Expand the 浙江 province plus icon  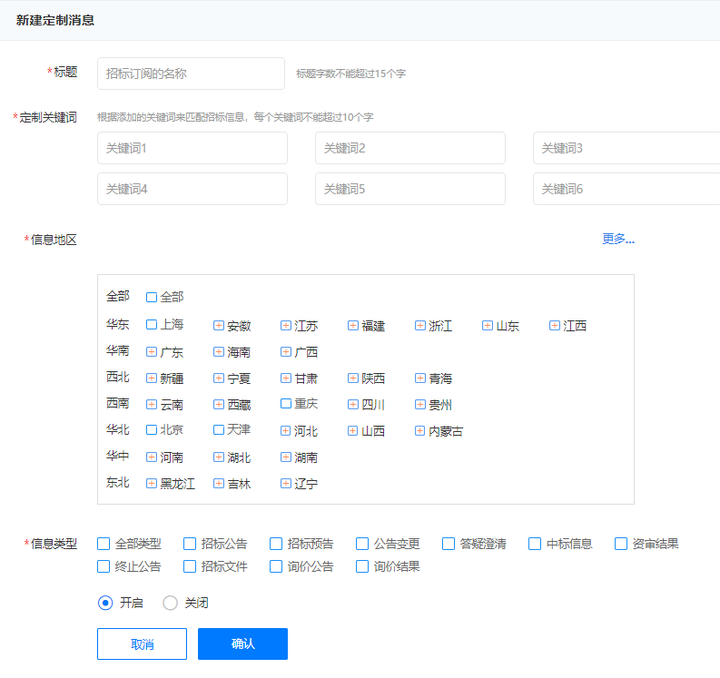[x=420, y=325]
